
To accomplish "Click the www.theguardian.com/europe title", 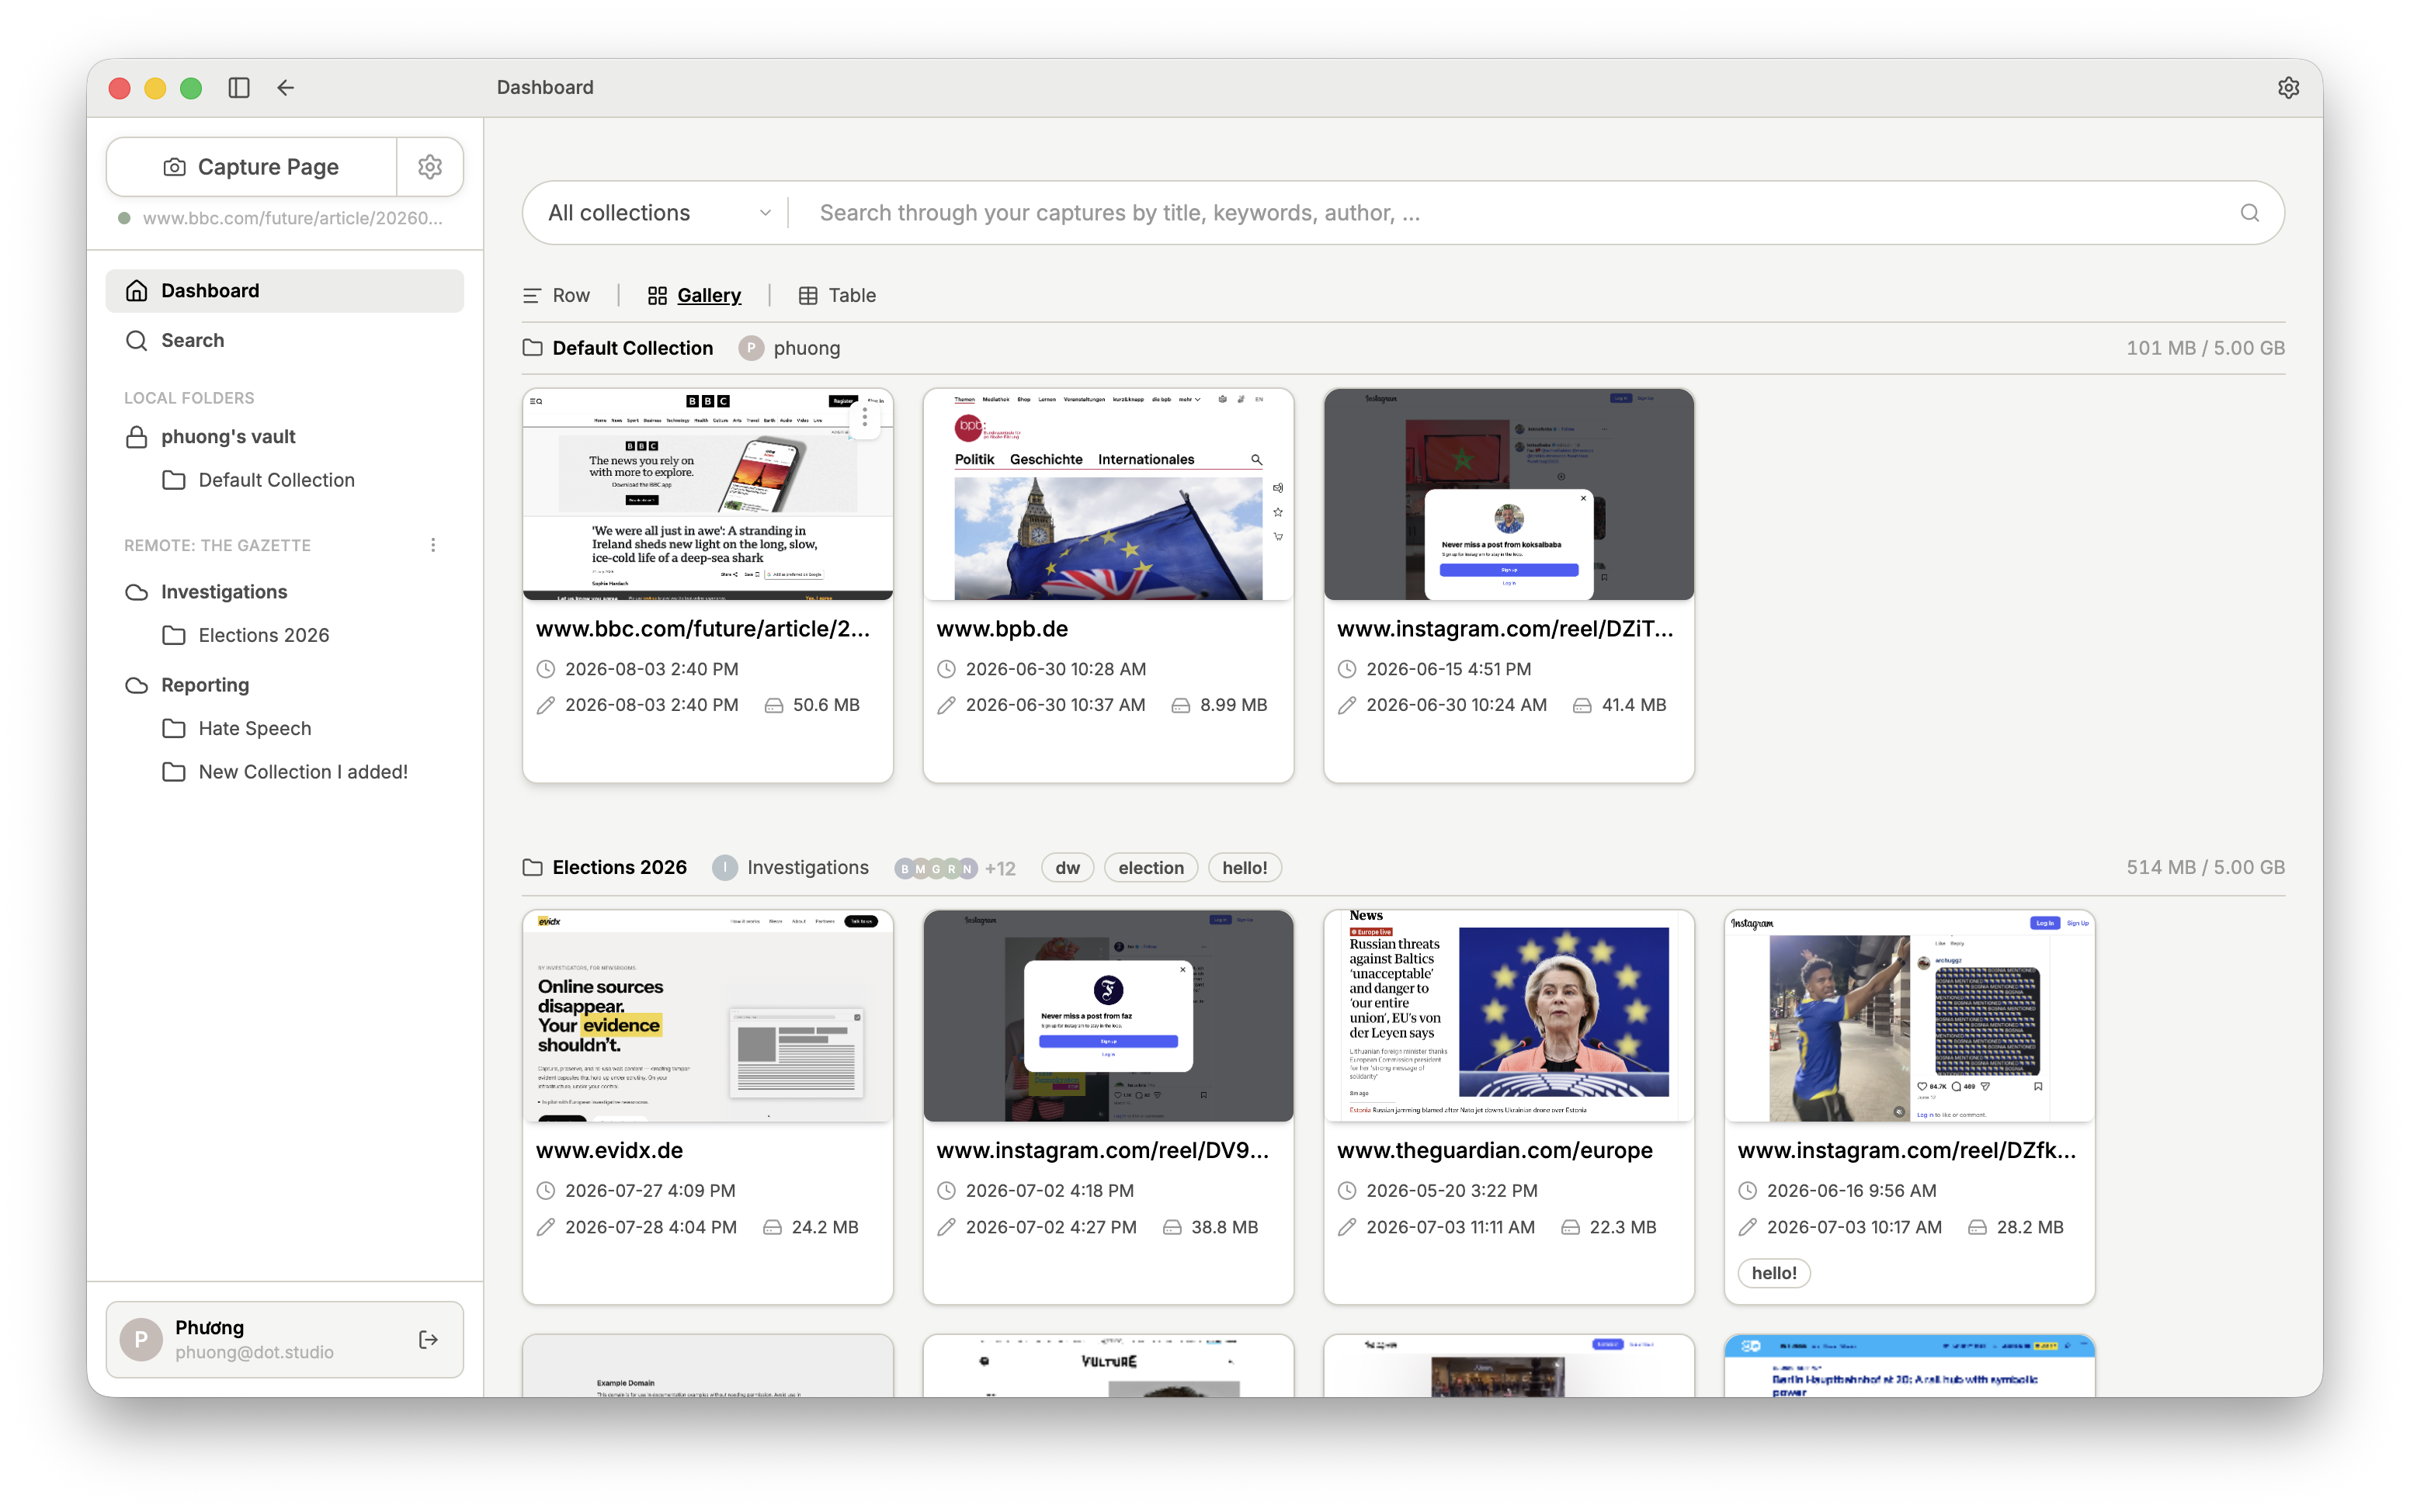I will pyautogui.click(x=1494, y=1151).
